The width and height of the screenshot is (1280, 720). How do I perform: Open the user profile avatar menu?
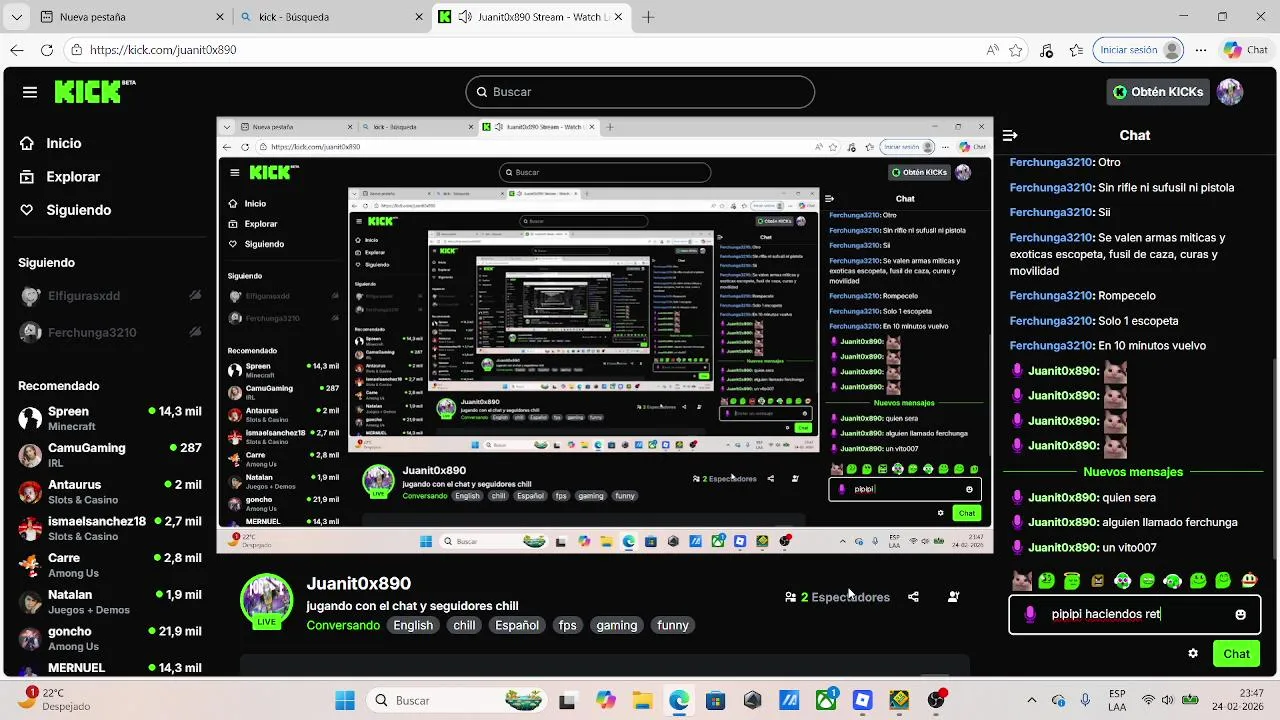(1230, 92)
